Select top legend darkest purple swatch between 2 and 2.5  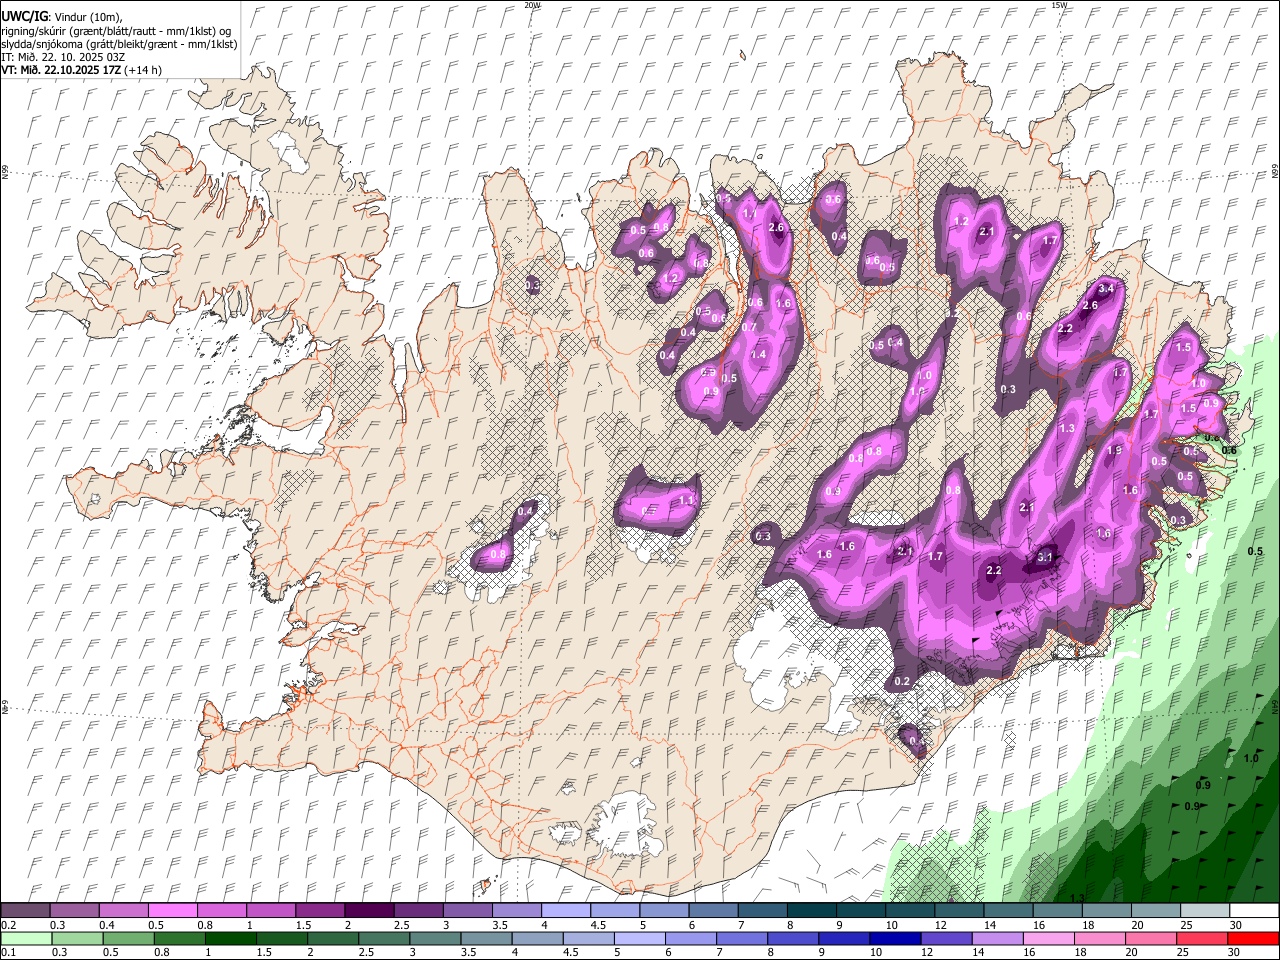(x=370, y=911)
